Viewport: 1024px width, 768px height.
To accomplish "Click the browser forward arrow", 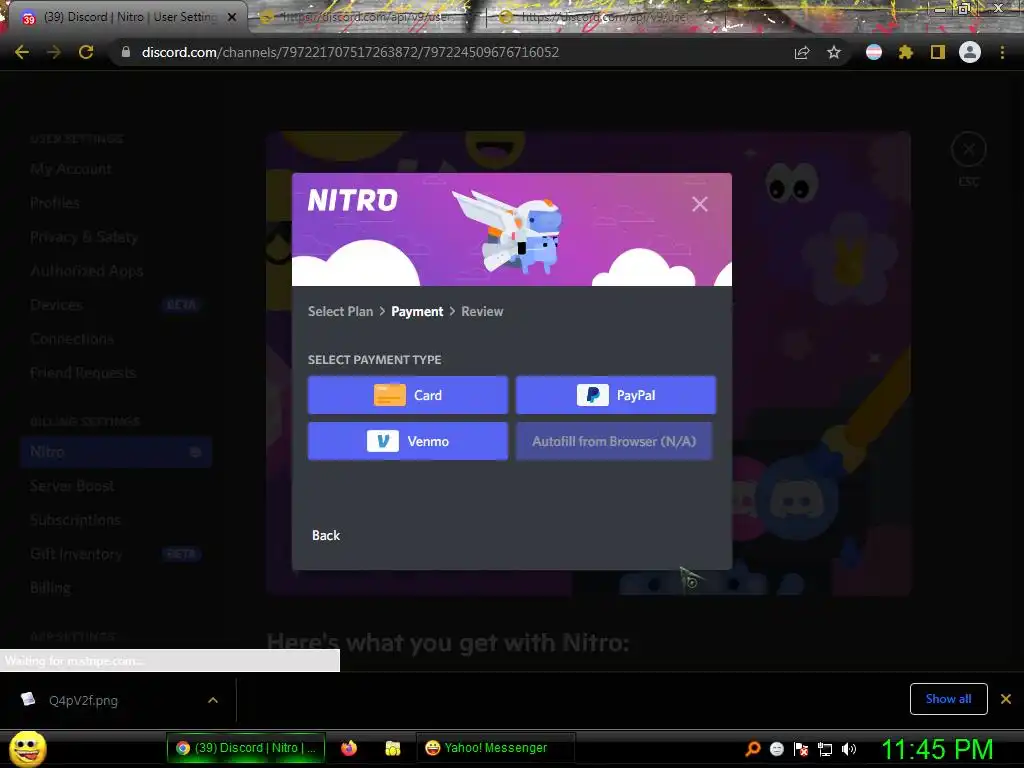I will tap(54, 52).
